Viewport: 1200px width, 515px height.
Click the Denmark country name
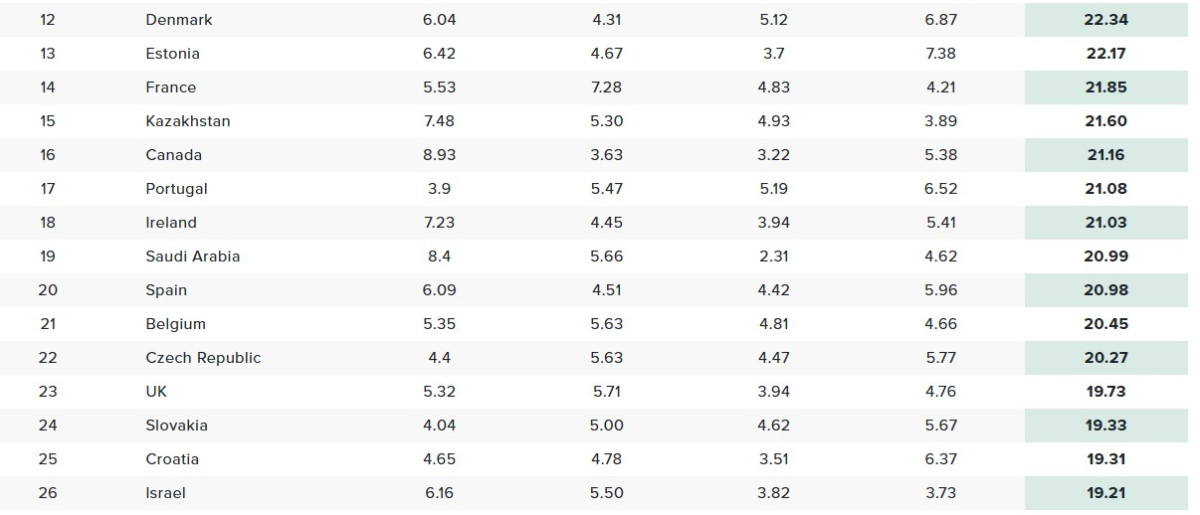coord(179,20)
